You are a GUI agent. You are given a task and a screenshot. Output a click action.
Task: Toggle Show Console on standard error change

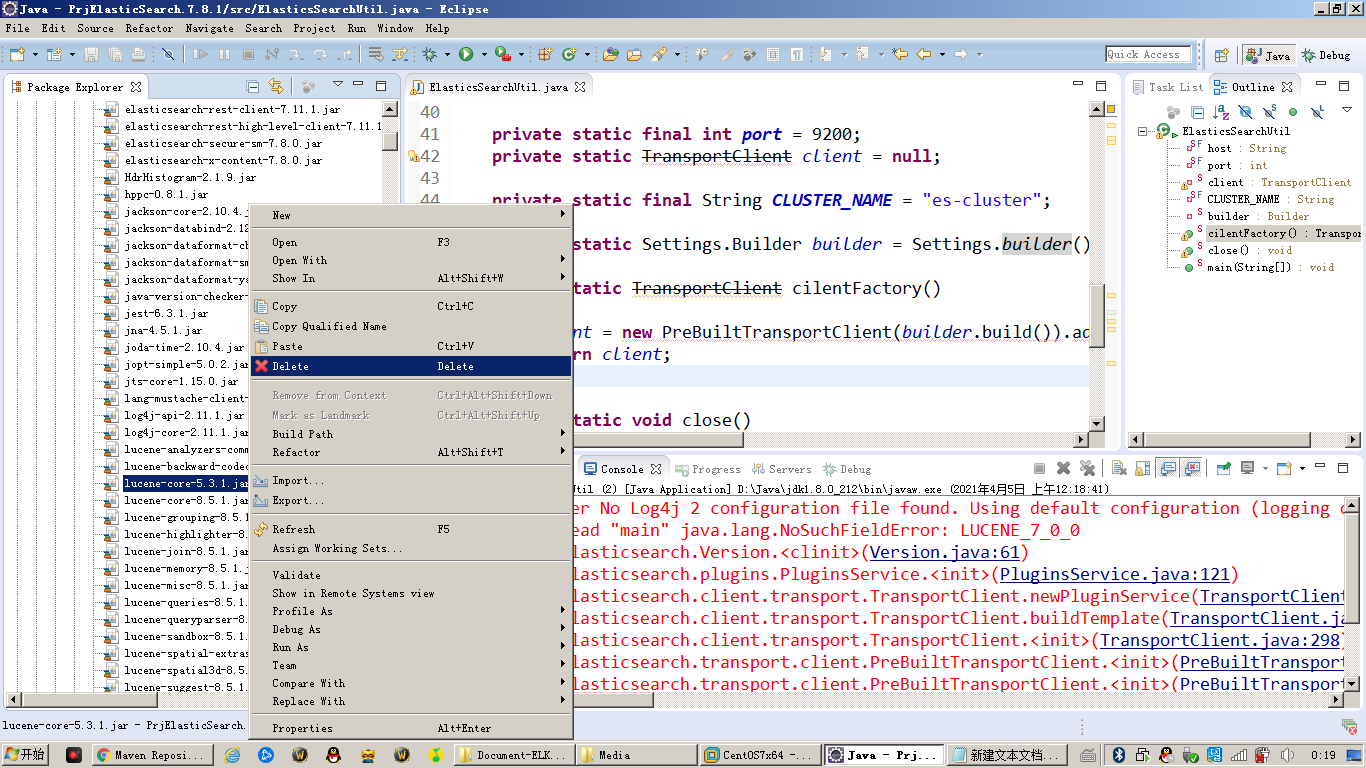tap(1191, 468)
